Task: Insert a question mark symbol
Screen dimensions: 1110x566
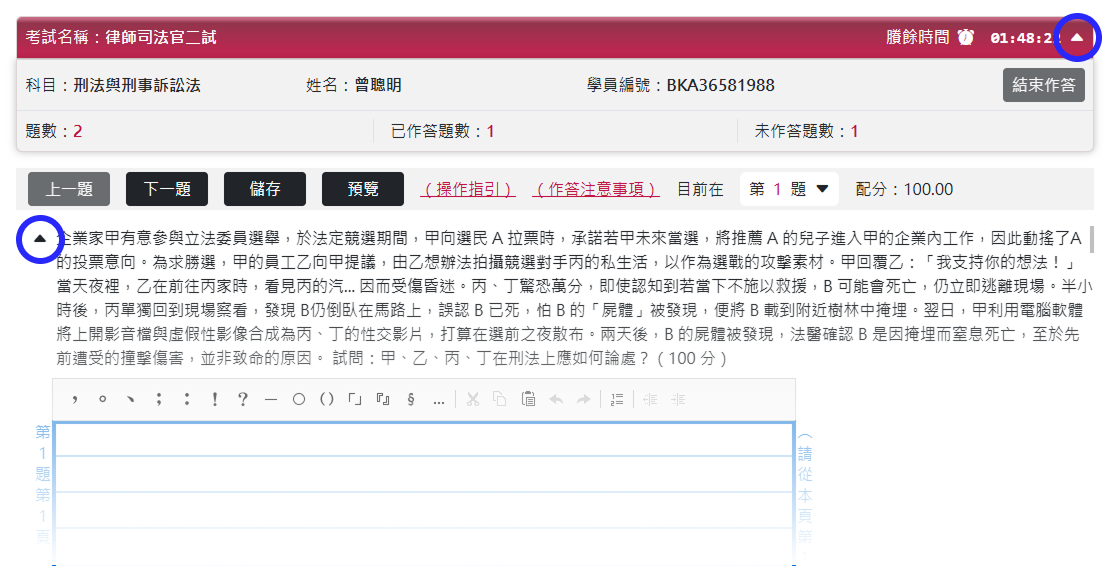Action: pos(243,400)
